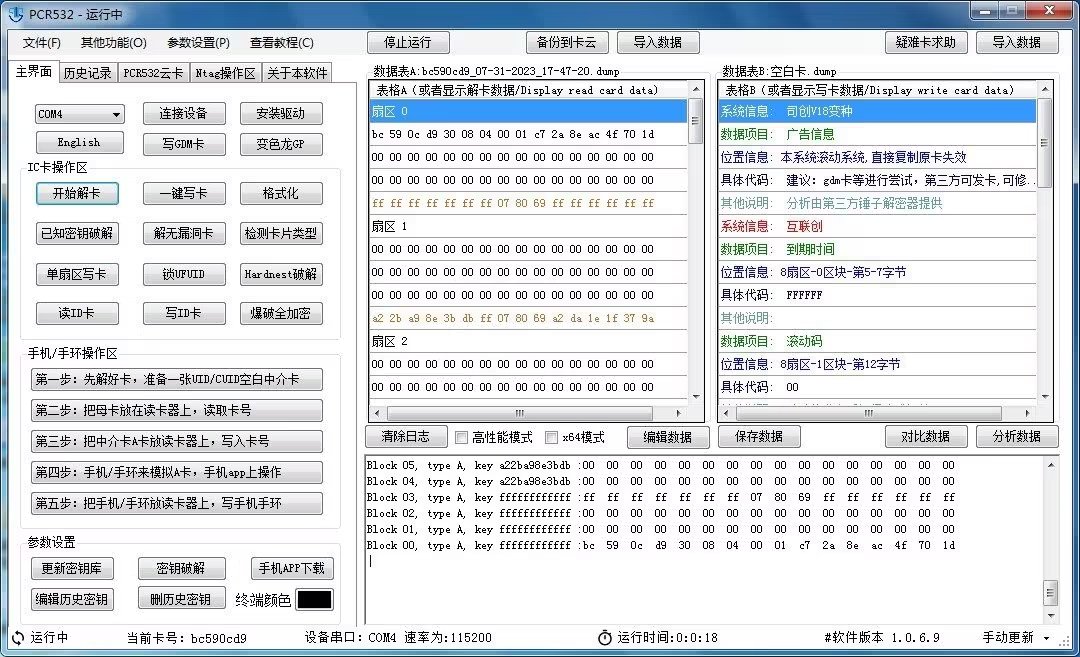Enable 高性能模式 checkbox
This screenshot has width=1080, height=657.
point(462,437)
